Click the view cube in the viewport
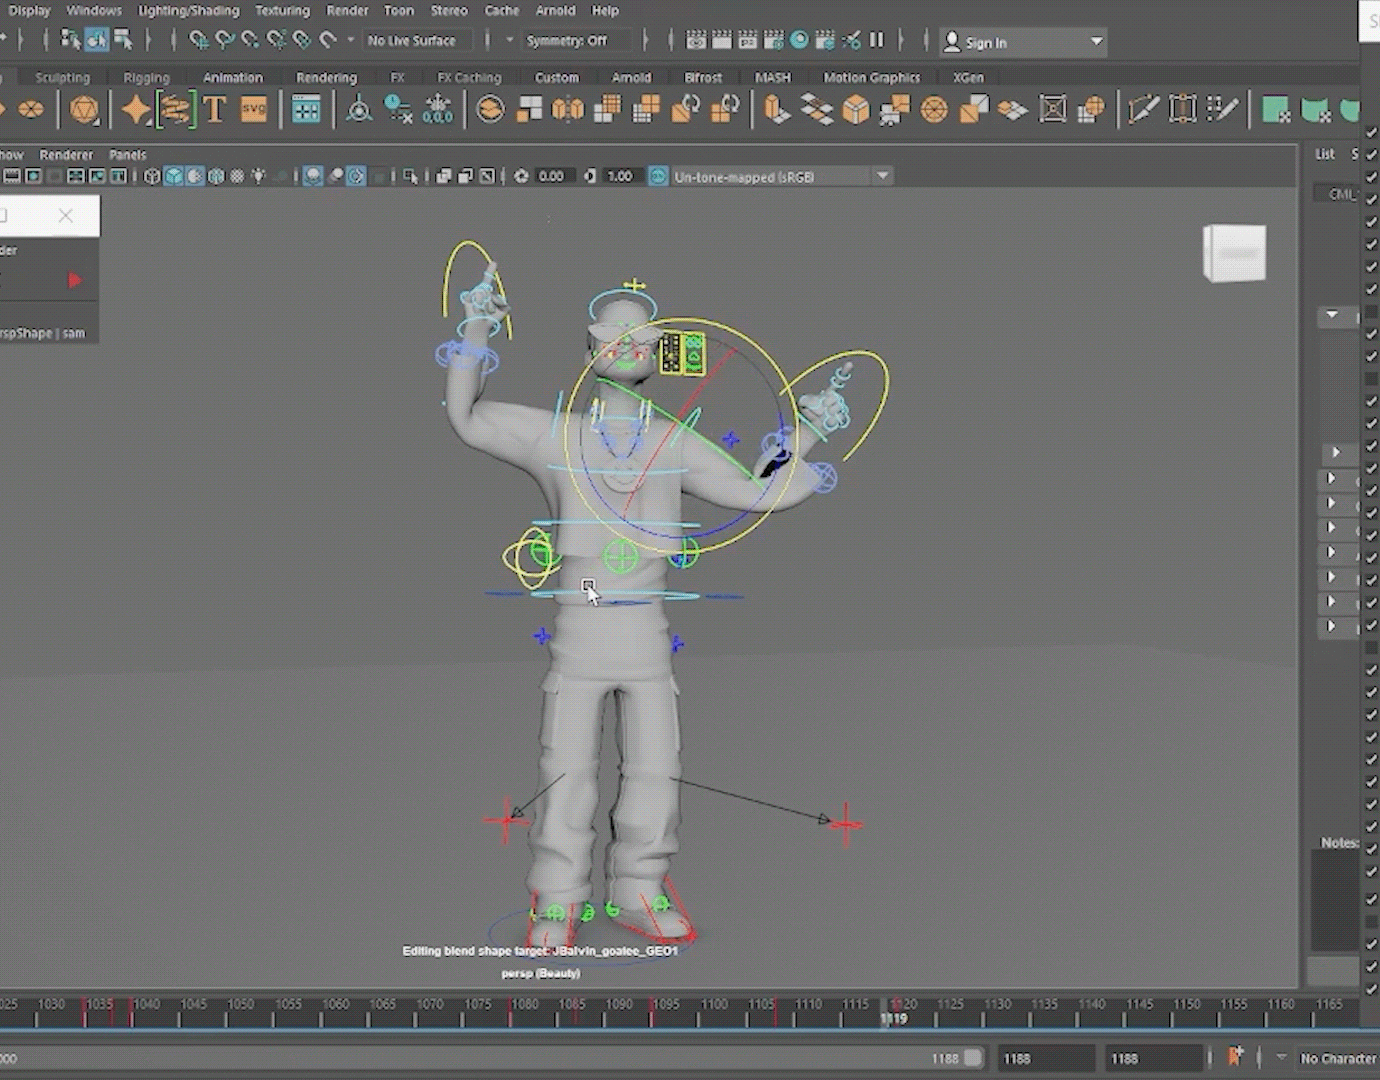The image size is (1380, 1080). [1235, 253]
